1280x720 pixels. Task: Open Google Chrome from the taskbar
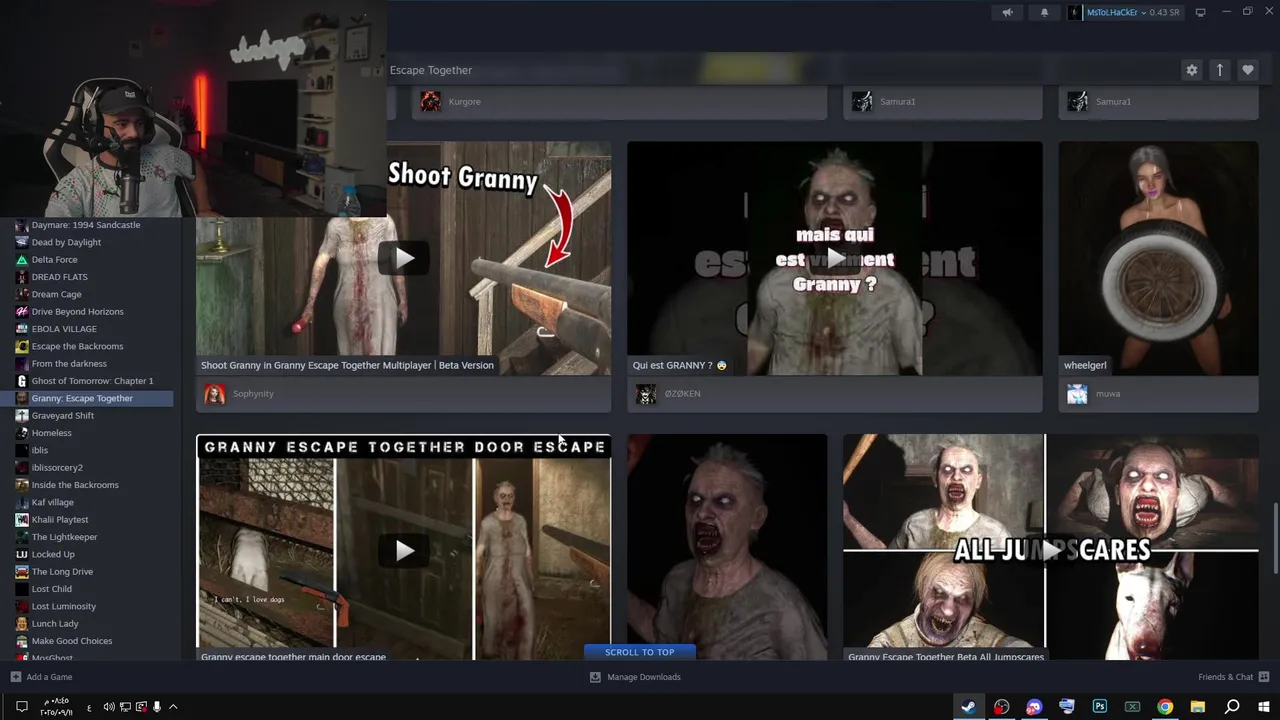1165,707
